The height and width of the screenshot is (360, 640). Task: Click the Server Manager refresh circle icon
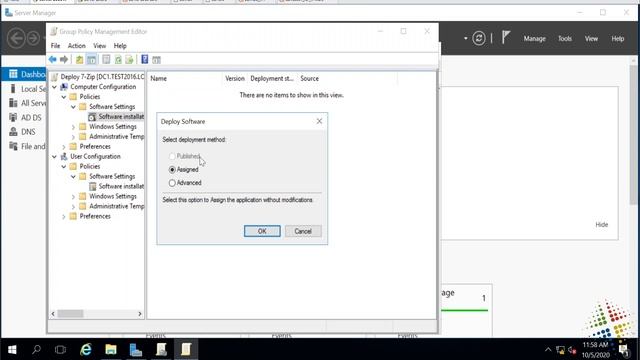tap(479, 38)
